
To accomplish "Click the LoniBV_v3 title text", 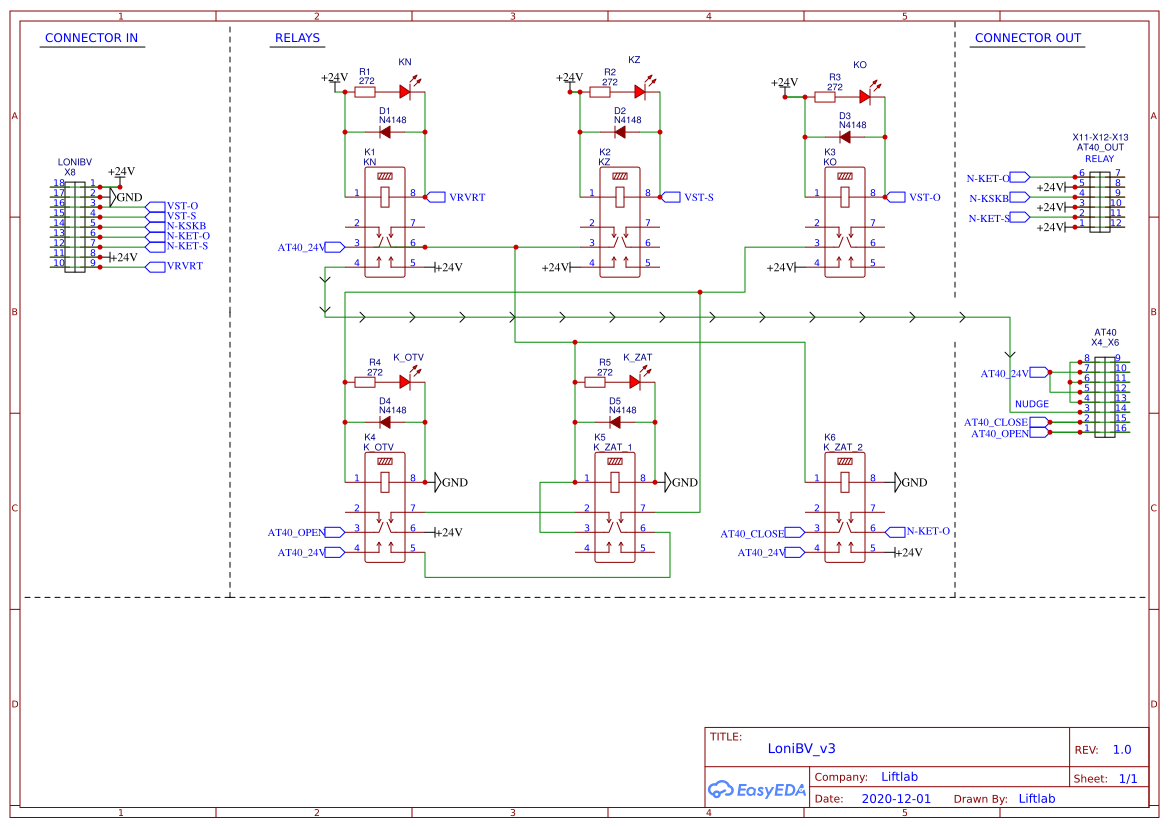I will click(803, 748).
